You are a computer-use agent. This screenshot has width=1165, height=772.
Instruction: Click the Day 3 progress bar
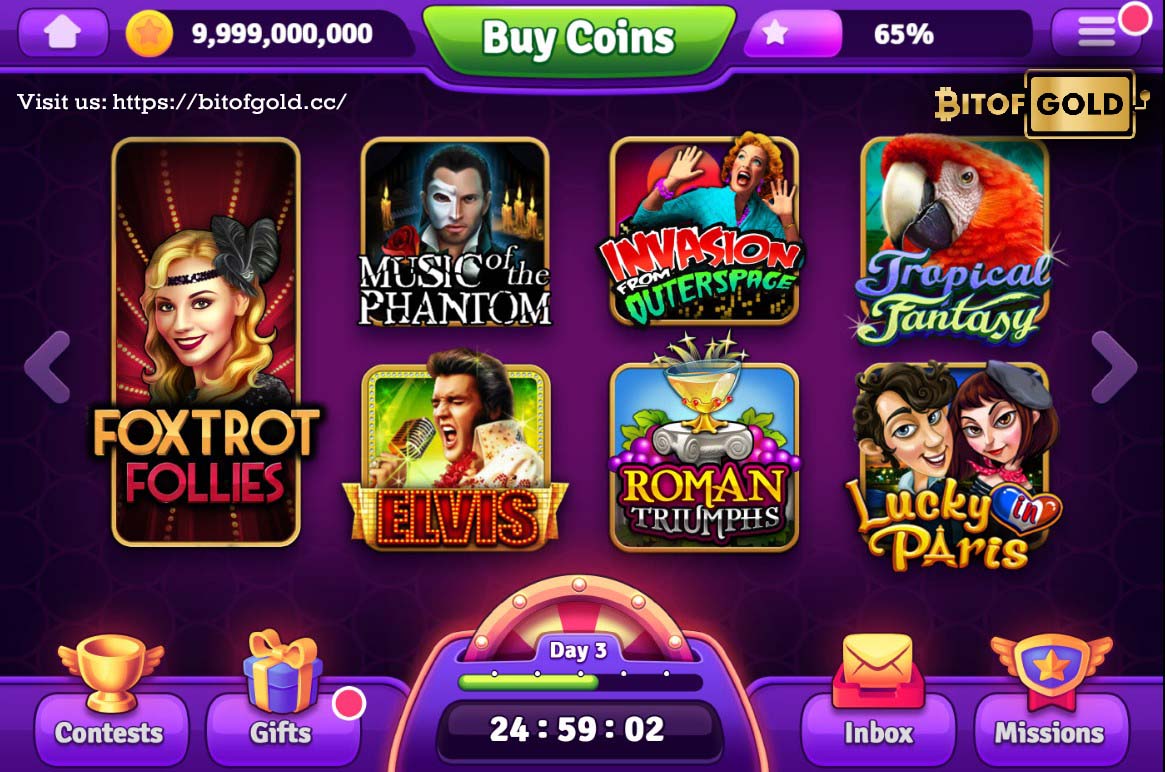tap(580, 682)
